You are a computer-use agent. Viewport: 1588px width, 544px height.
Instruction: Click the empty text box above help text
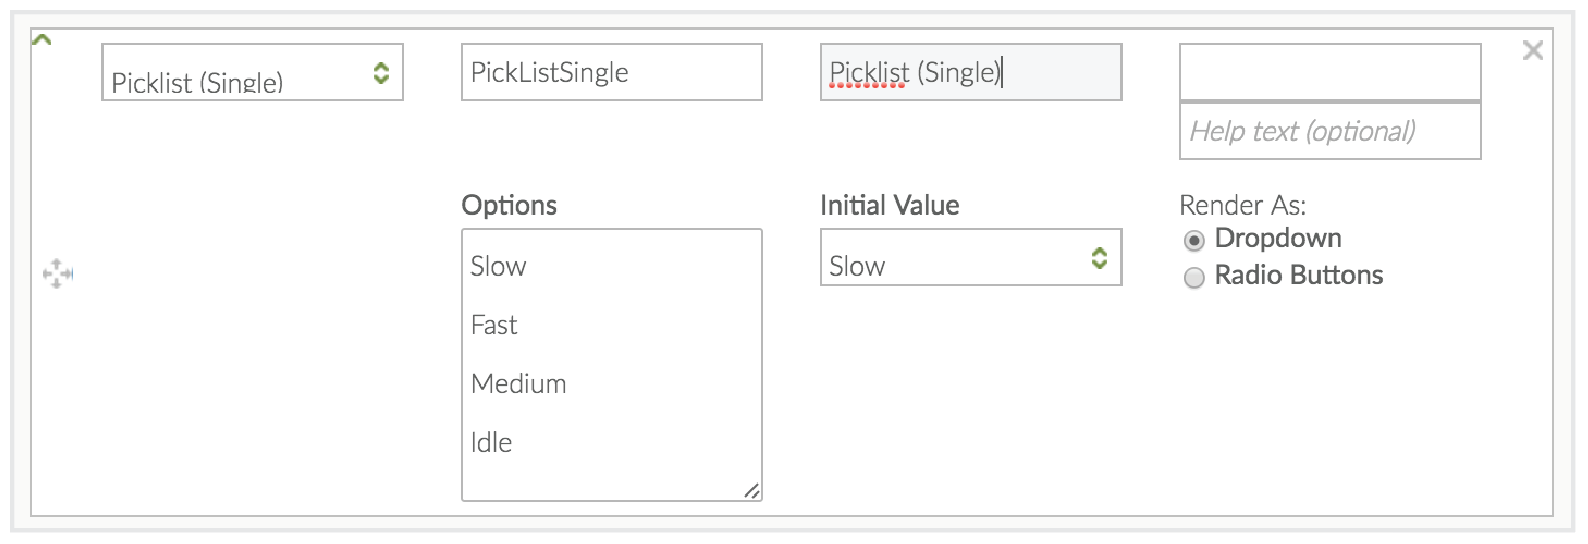(1329, 72)
